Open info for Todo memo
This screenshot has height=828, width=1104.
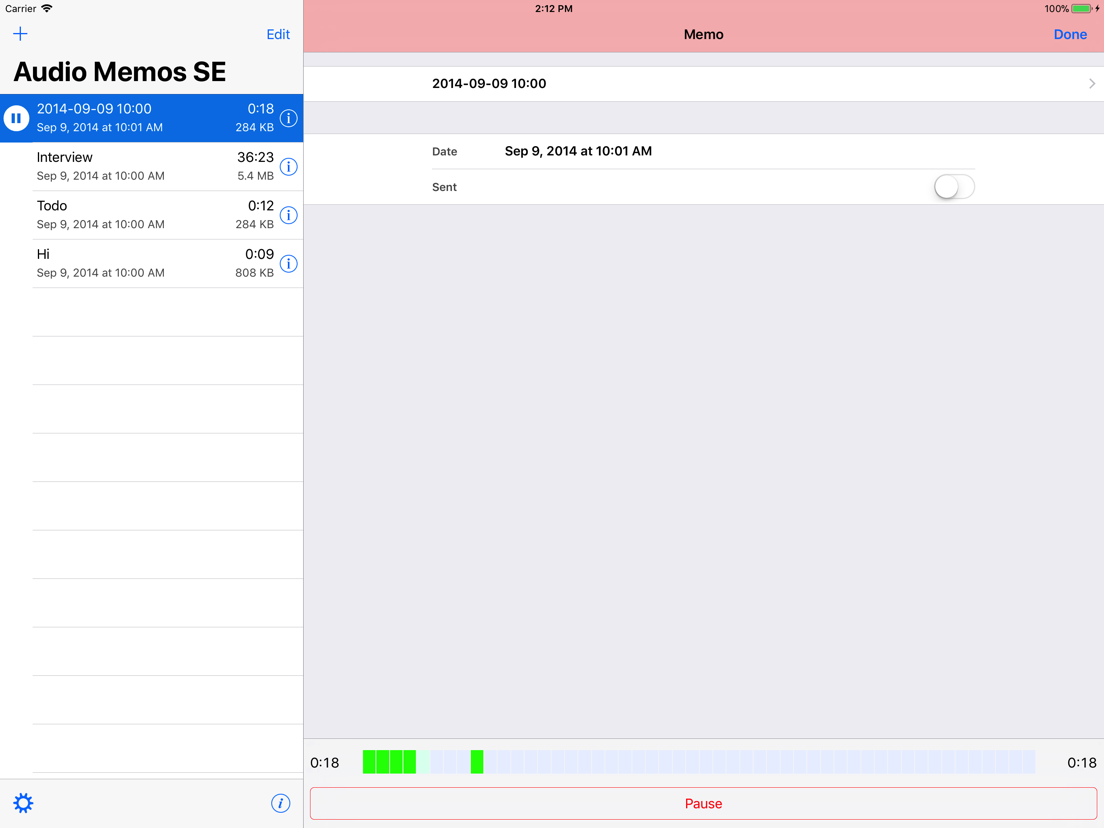pos(289,215)
